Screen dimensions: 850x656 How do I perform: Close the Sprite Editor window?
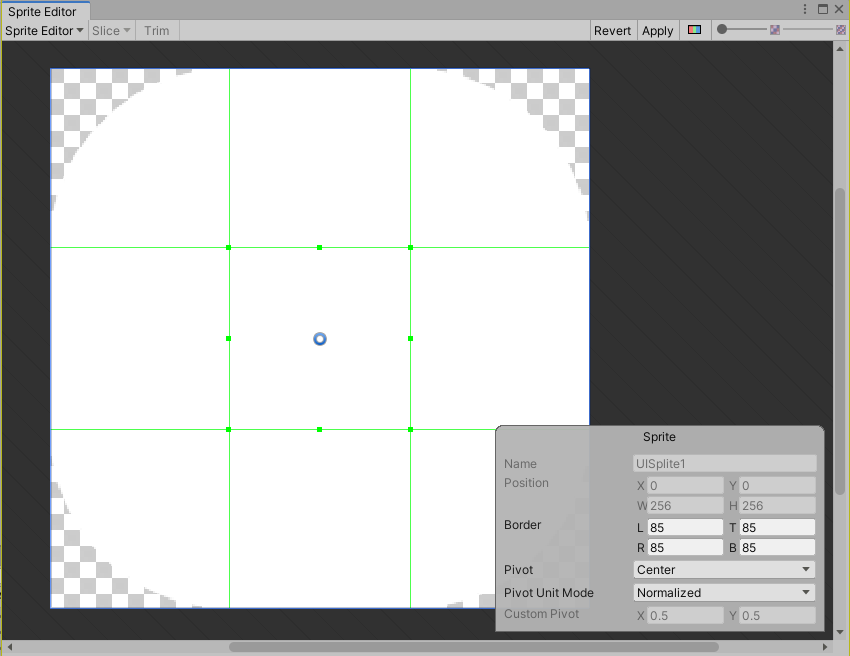point(839,9)
